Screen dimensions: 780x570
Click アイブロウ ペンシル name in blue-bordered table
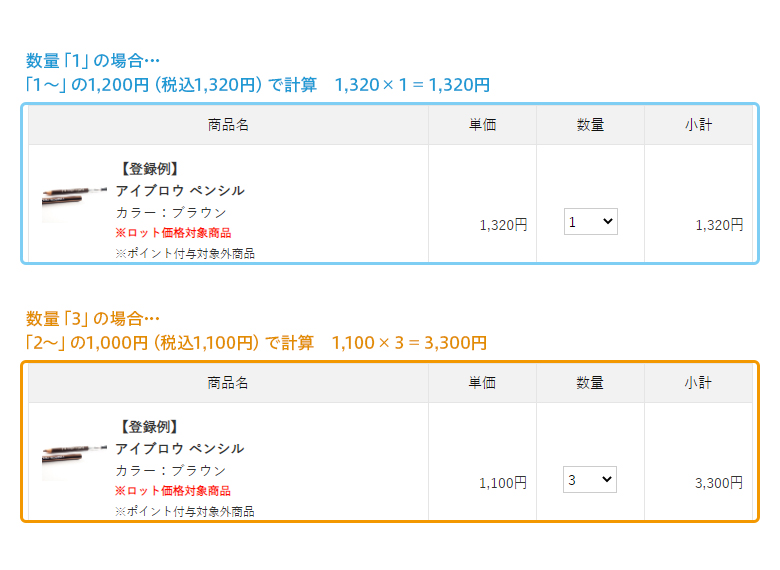pos(180,190)
